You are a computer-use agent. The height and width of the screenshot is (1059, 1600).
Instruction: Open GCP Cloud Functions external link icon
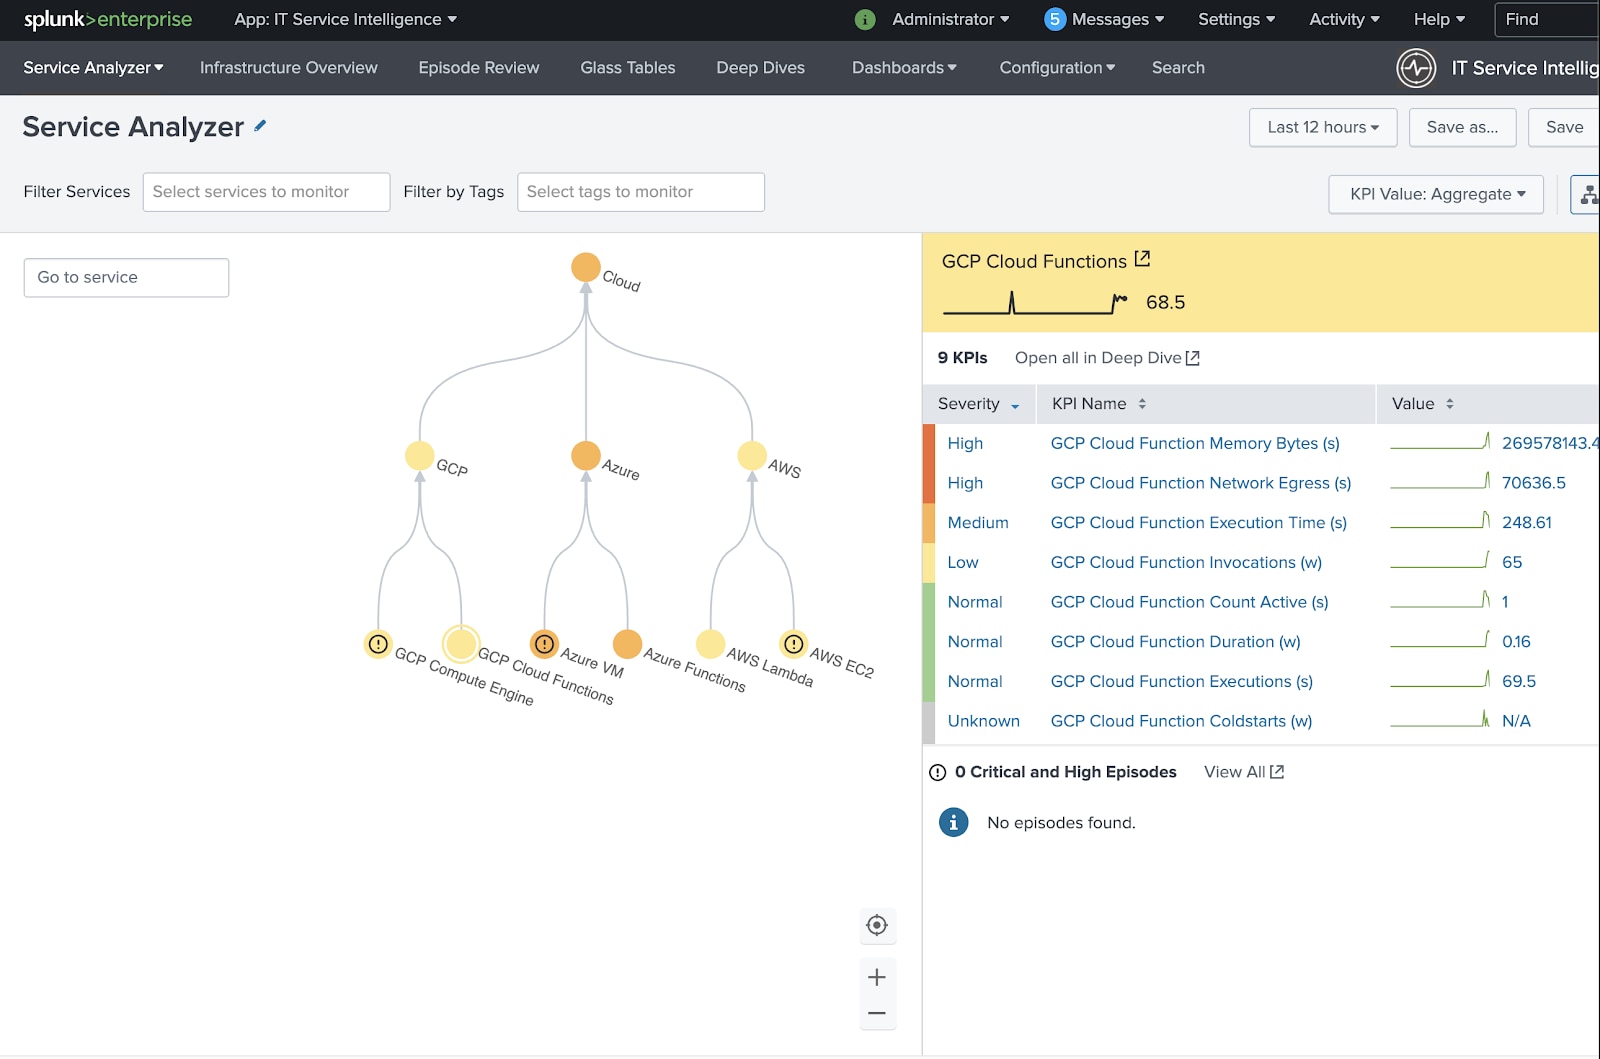pyautogui.click(x=1142, y=259)
